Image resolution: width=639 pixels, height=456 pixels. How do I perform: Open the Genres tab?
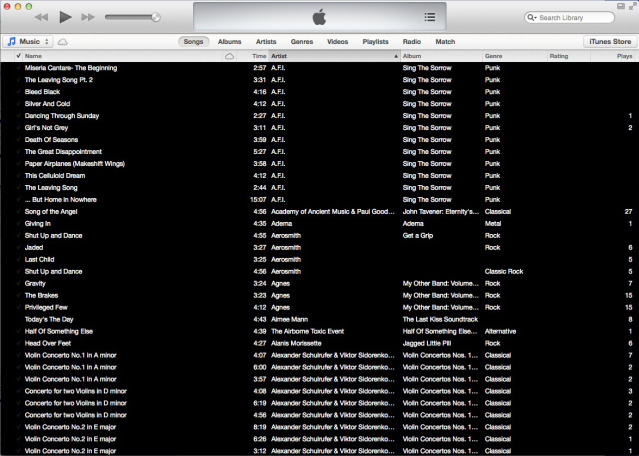pos(302,42)
